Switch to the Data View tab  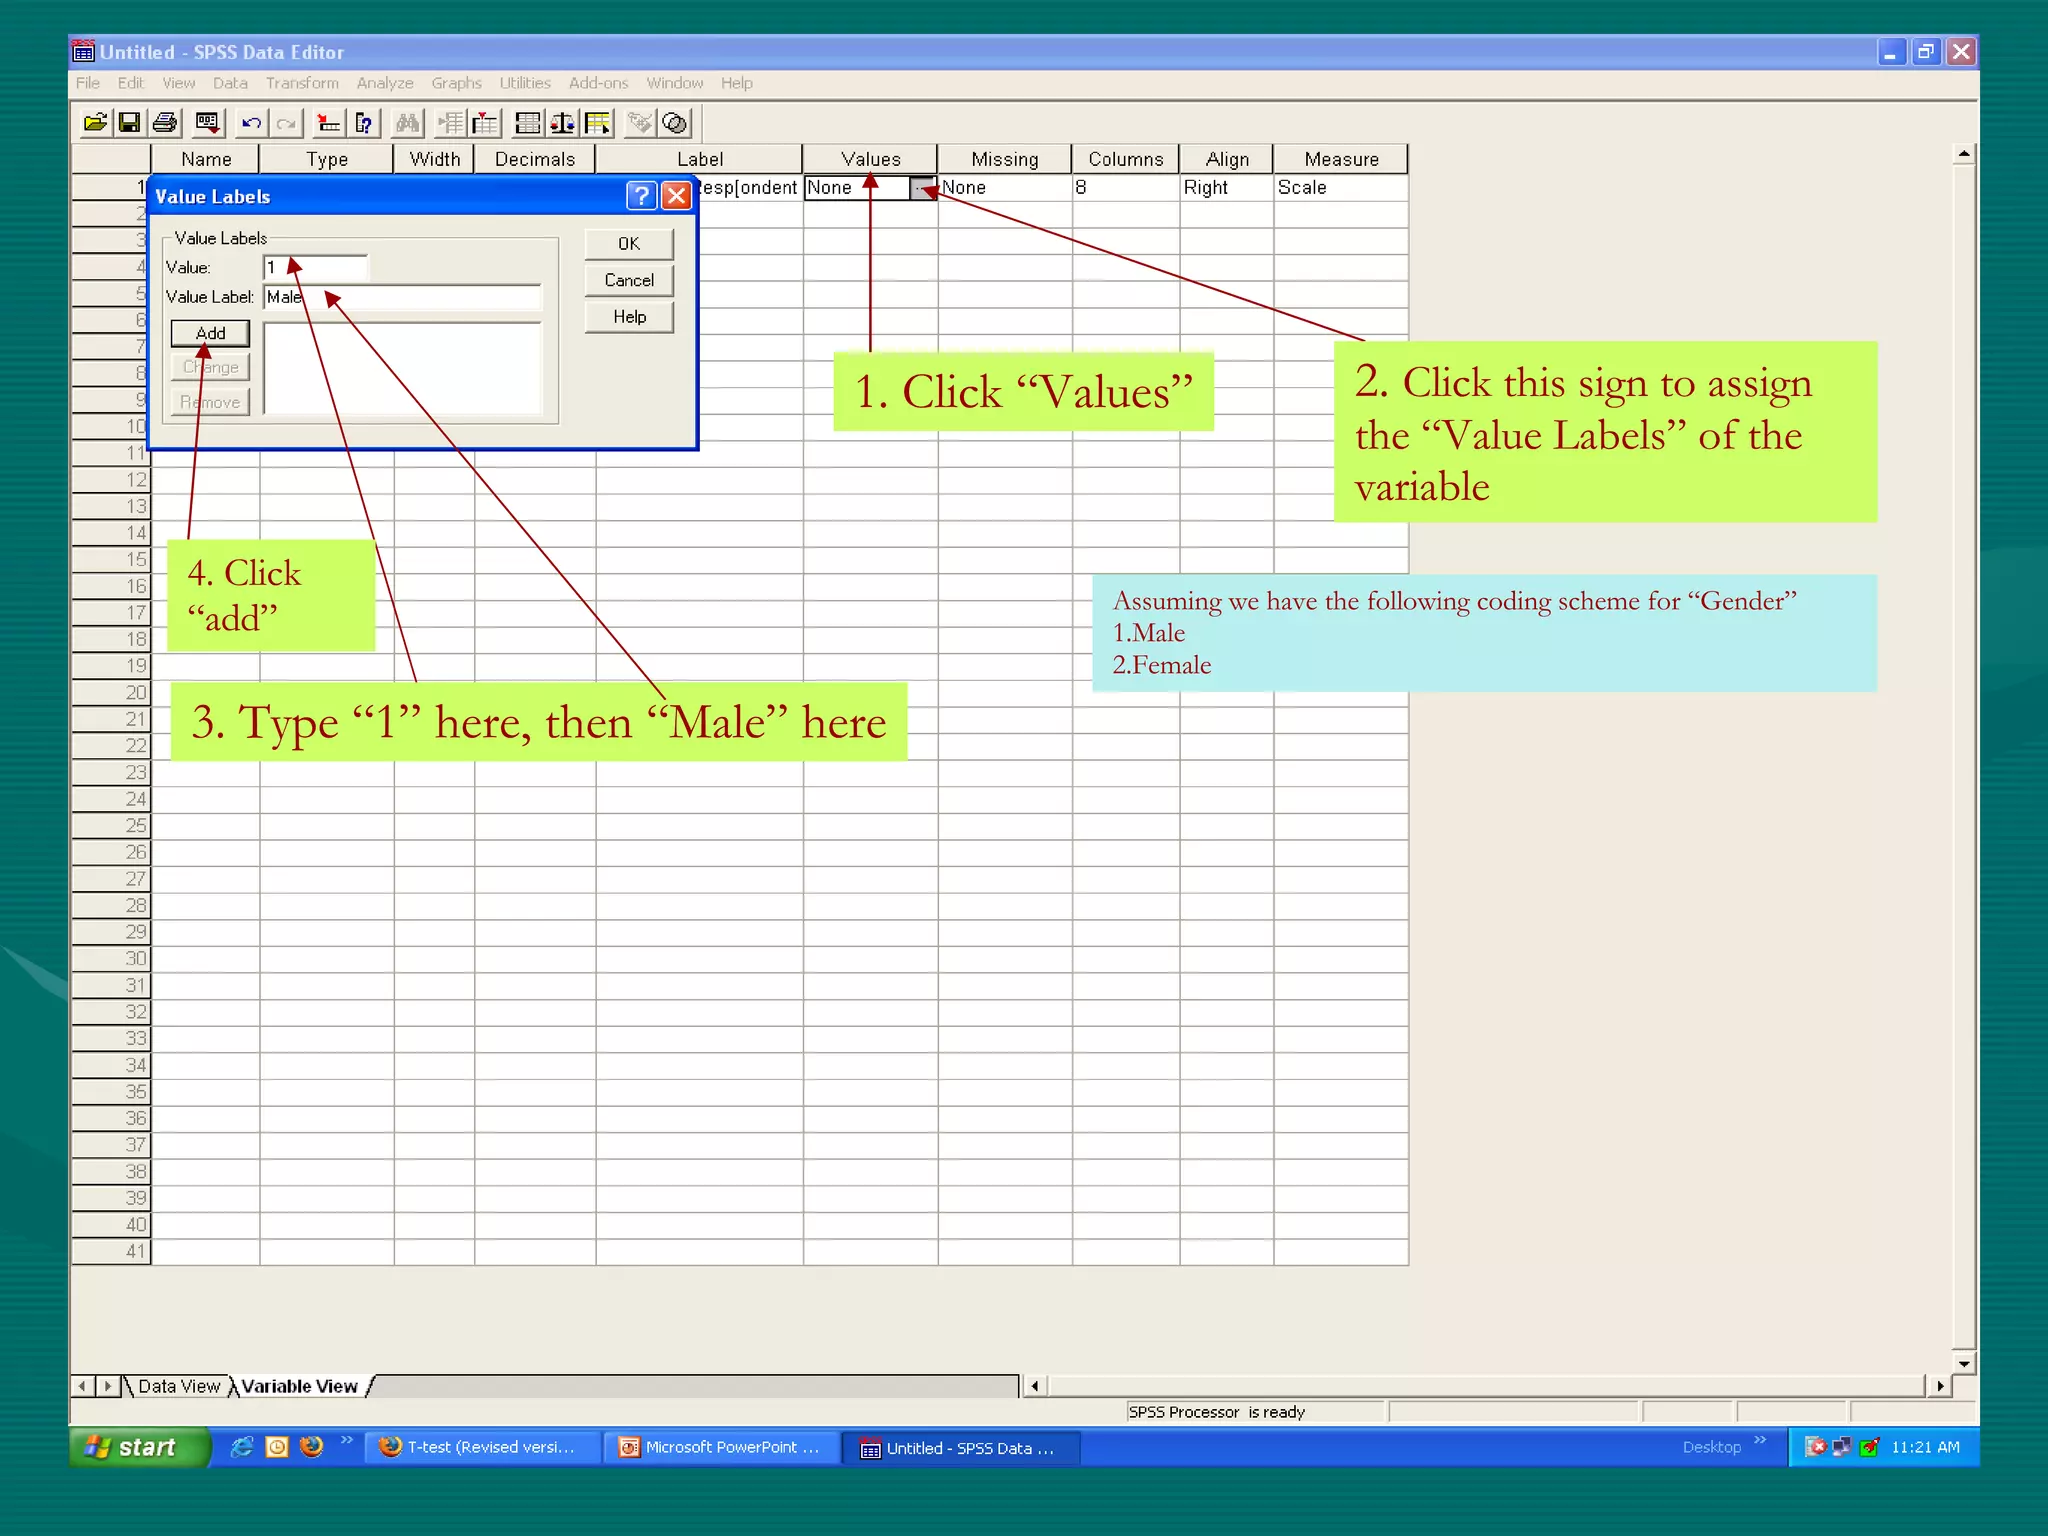(x=178, y=1386)
